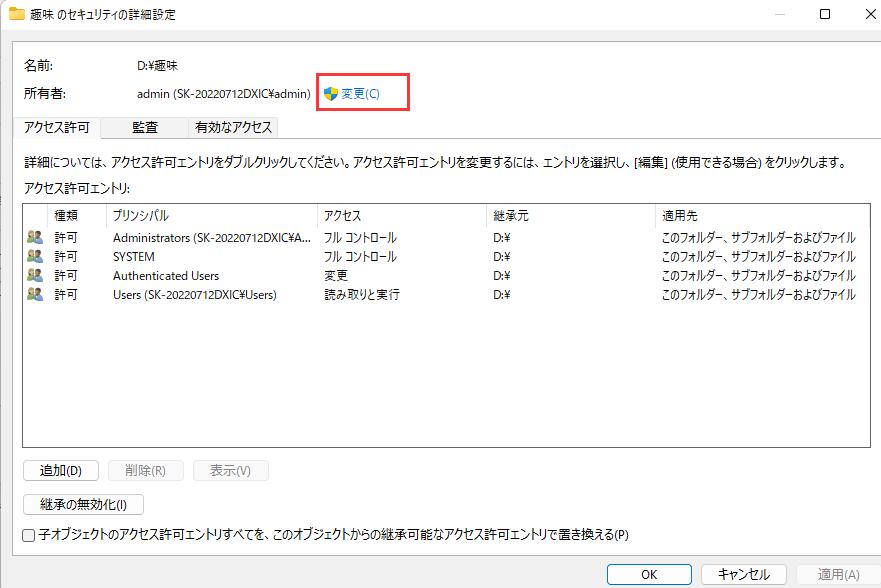881x588 pixels.
Task: Click the 変更(C) owner link
Action: [360, 94]
